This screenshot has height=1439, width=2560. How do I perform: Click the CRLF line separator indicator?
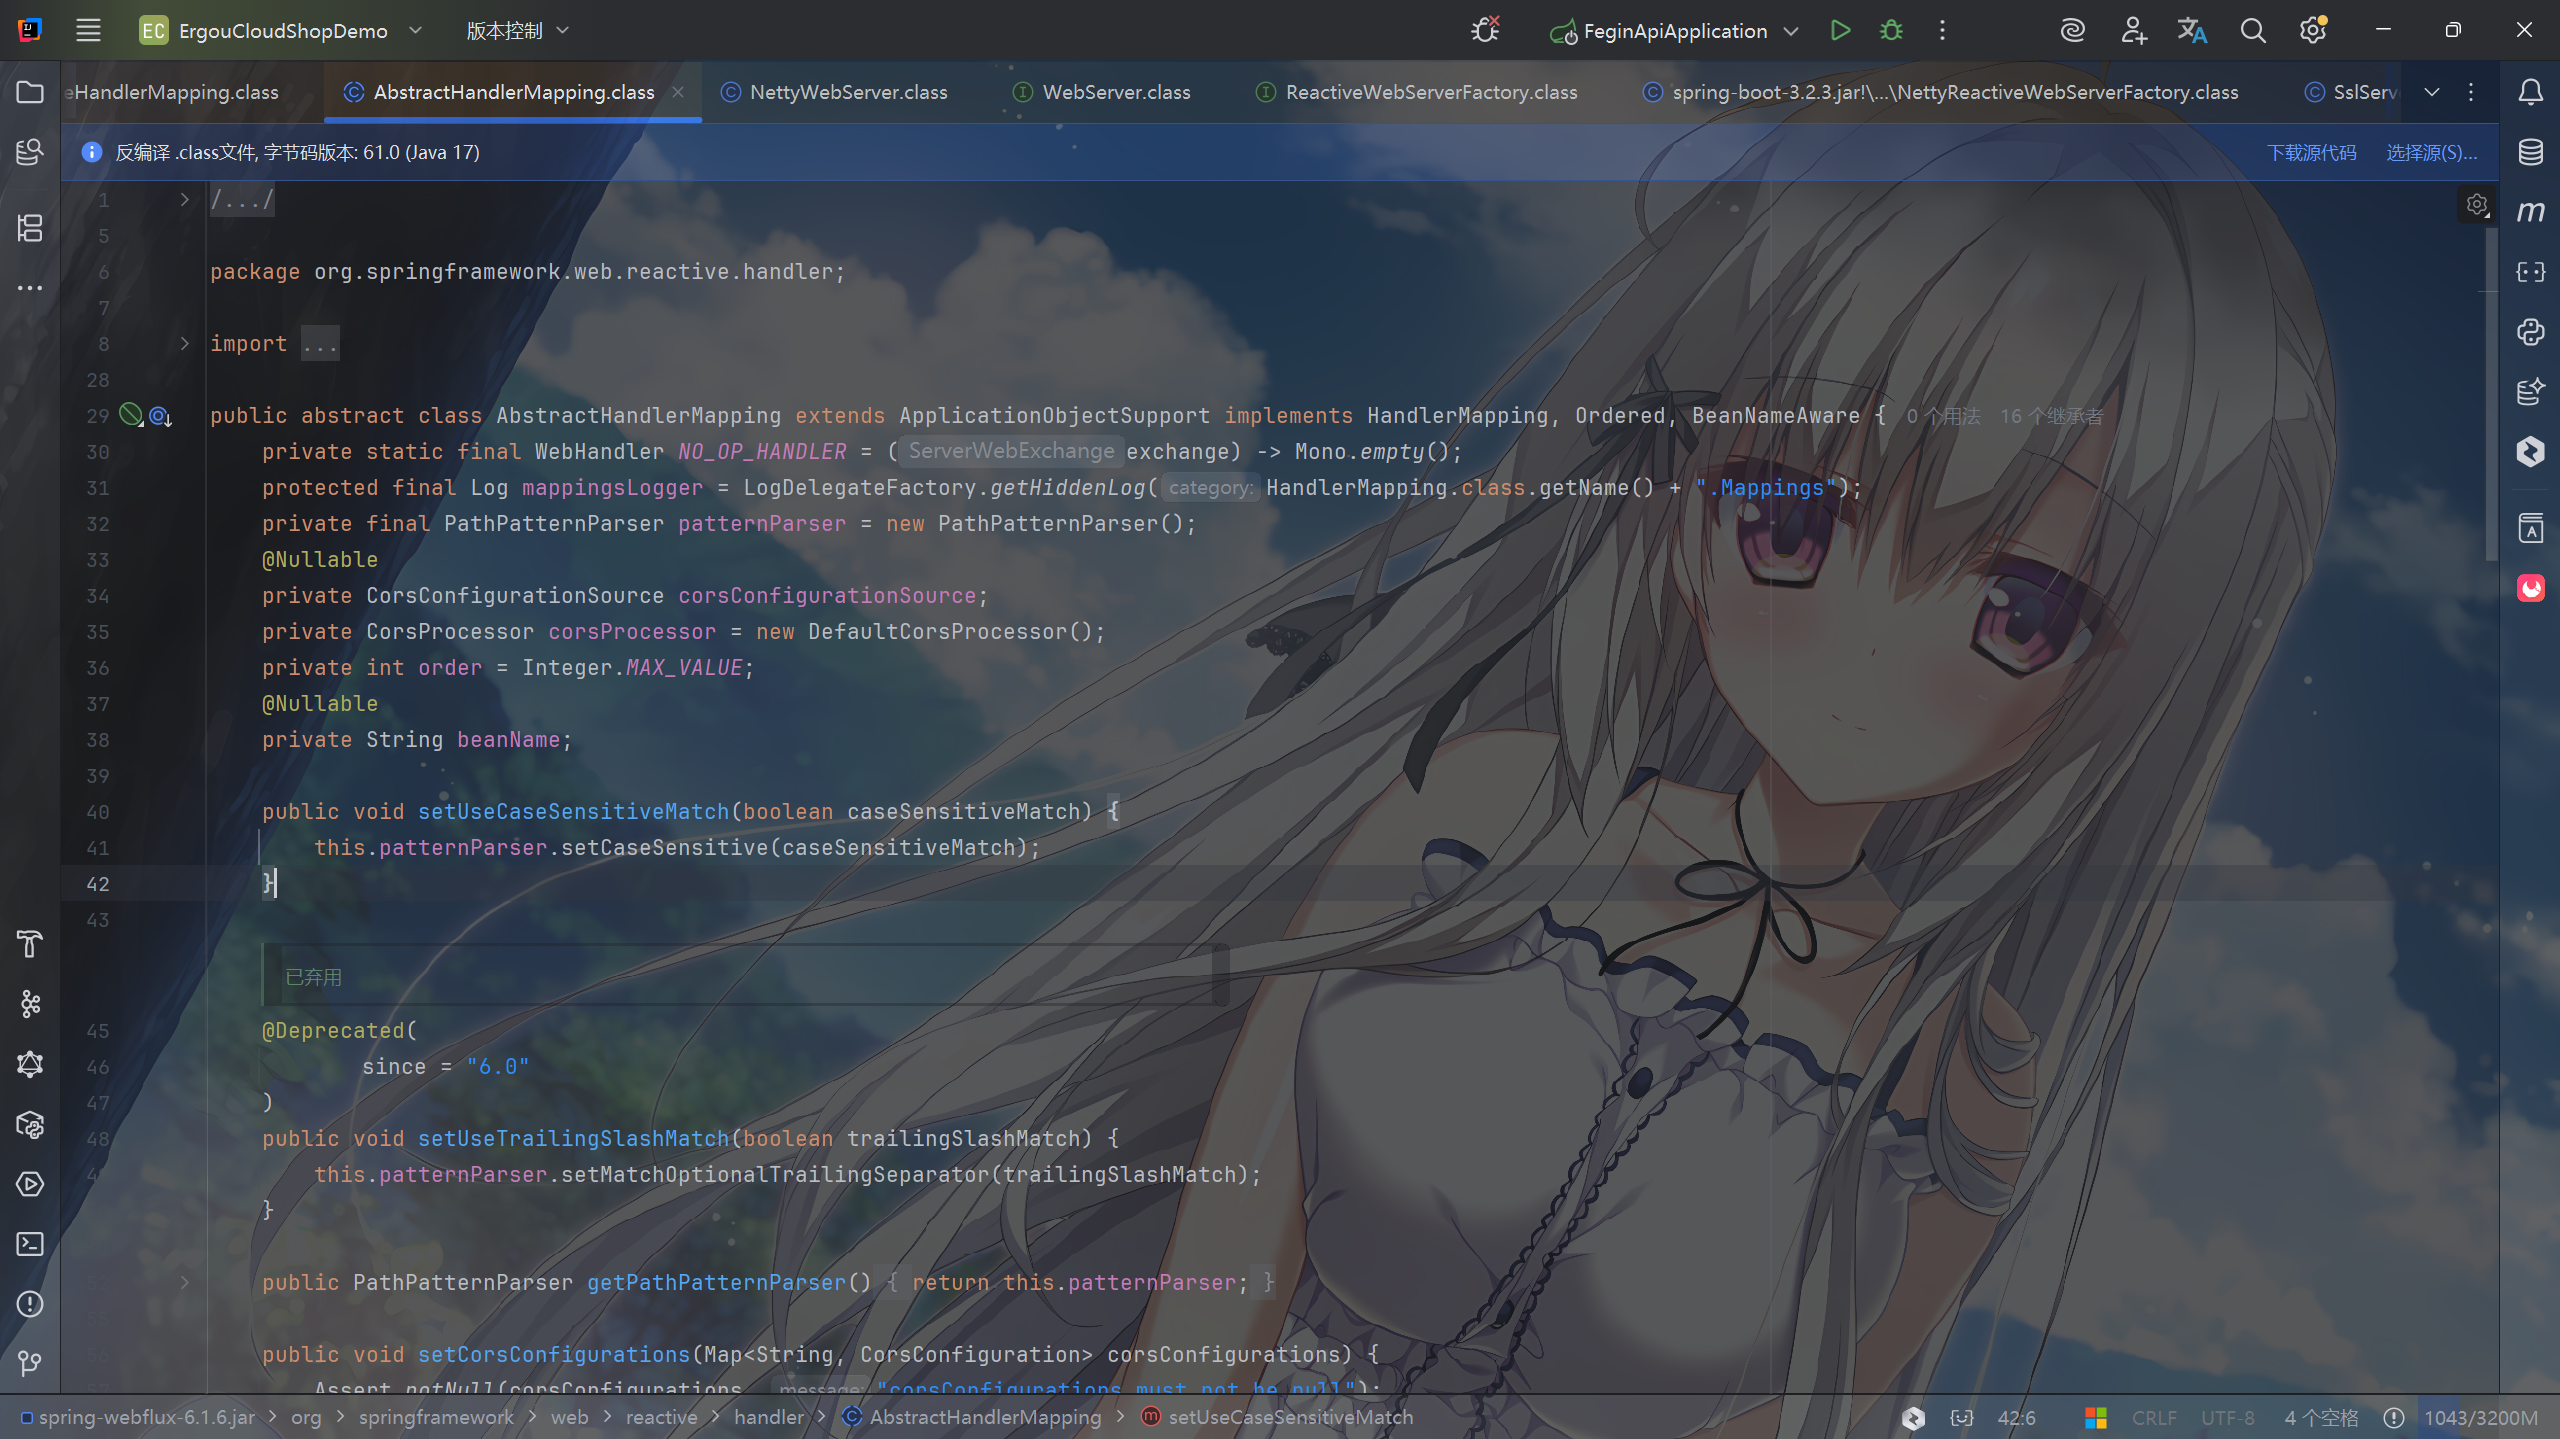click(2154, 1418)
